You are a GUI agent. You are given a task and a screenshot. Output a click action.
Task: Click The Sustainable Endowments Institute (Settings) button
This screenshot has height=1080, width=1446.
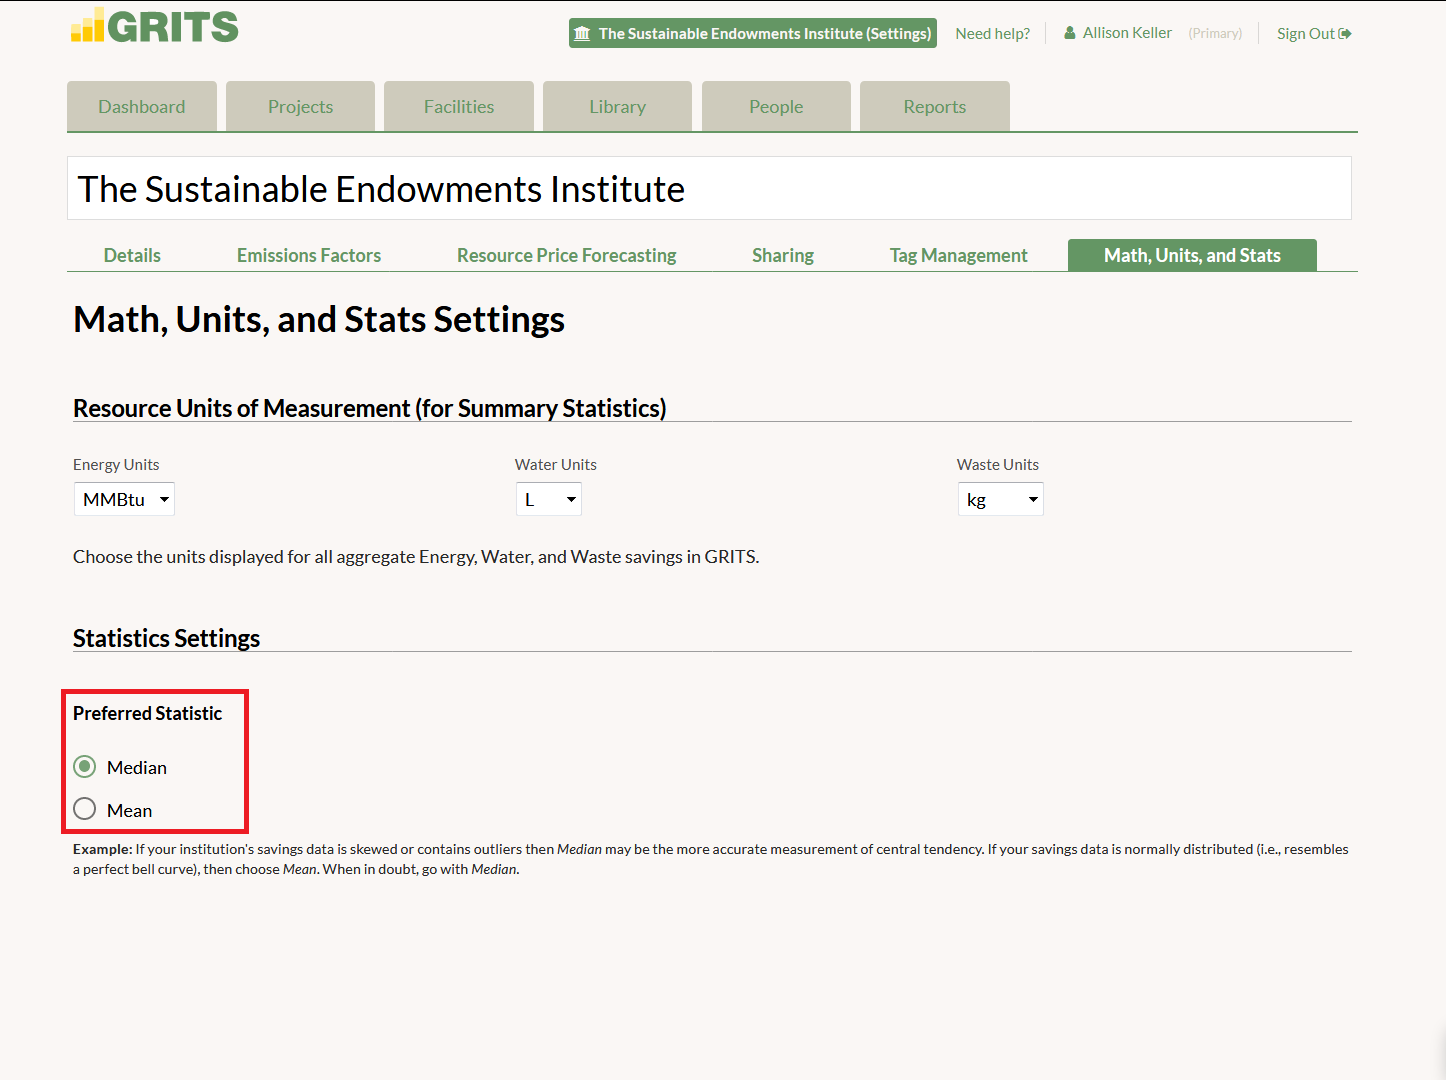tap(753, 33)
